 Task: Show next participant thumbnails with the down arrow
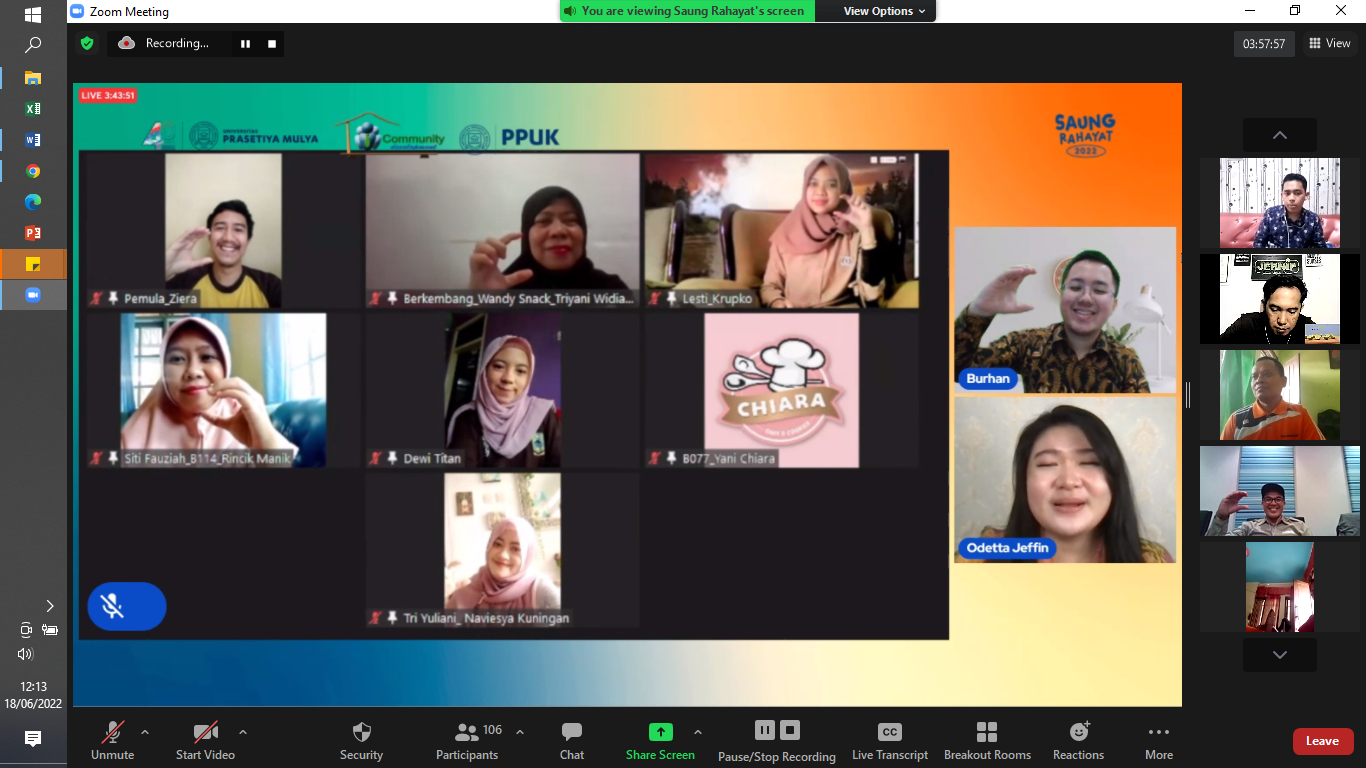[1280, 655]
